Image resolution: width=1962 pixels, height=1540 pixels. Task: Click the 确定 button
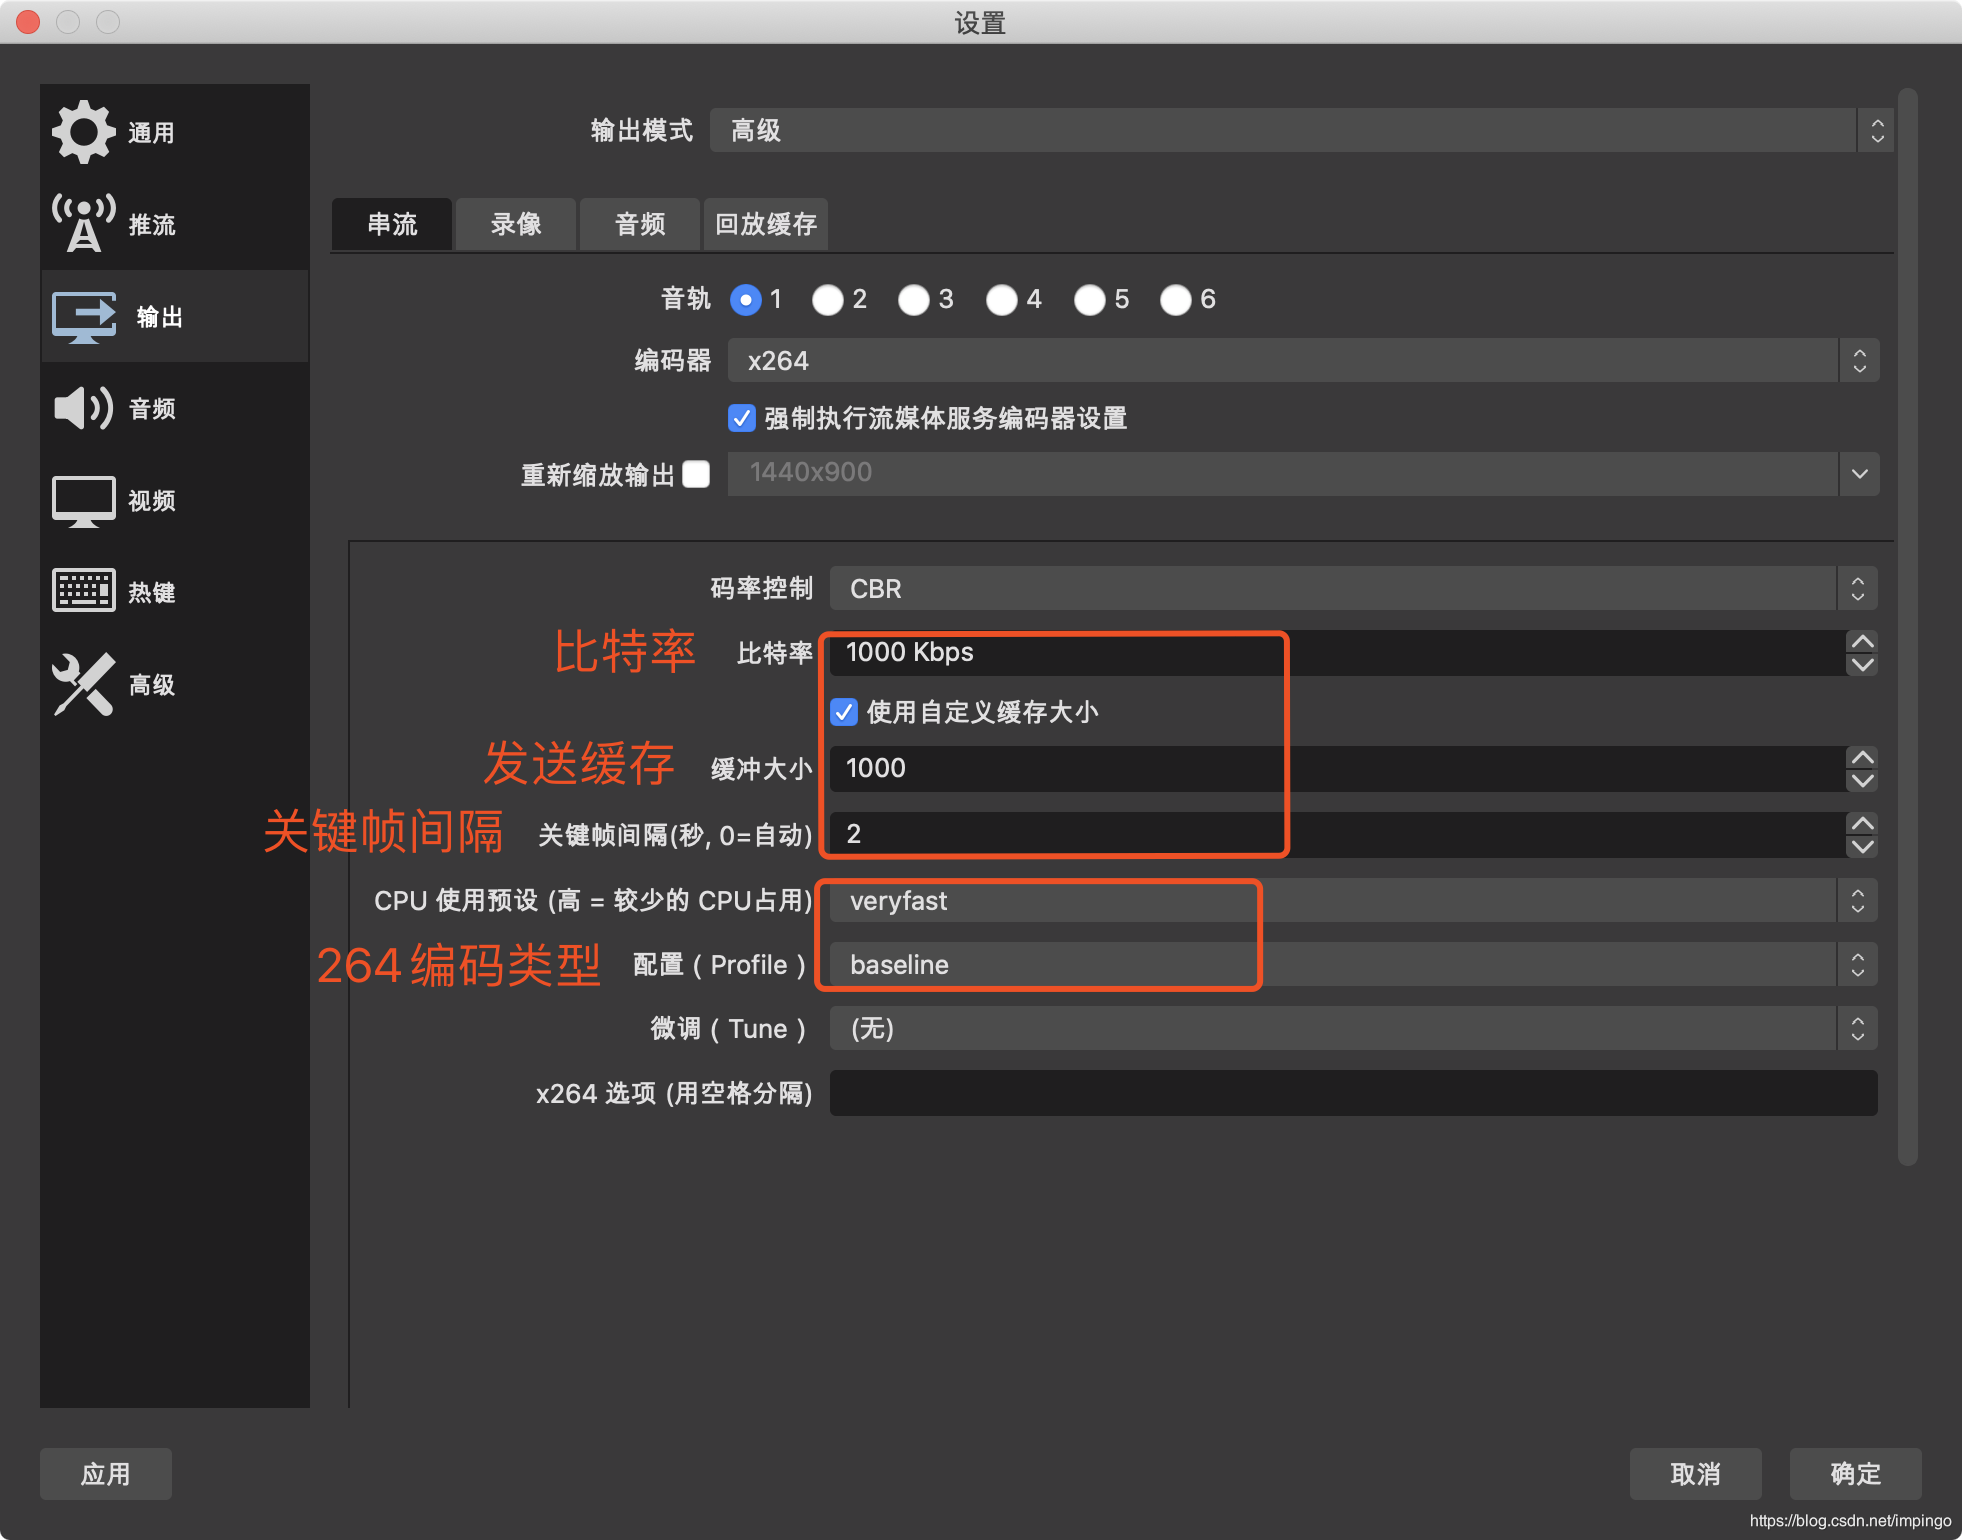[x=1855, y=1474]
